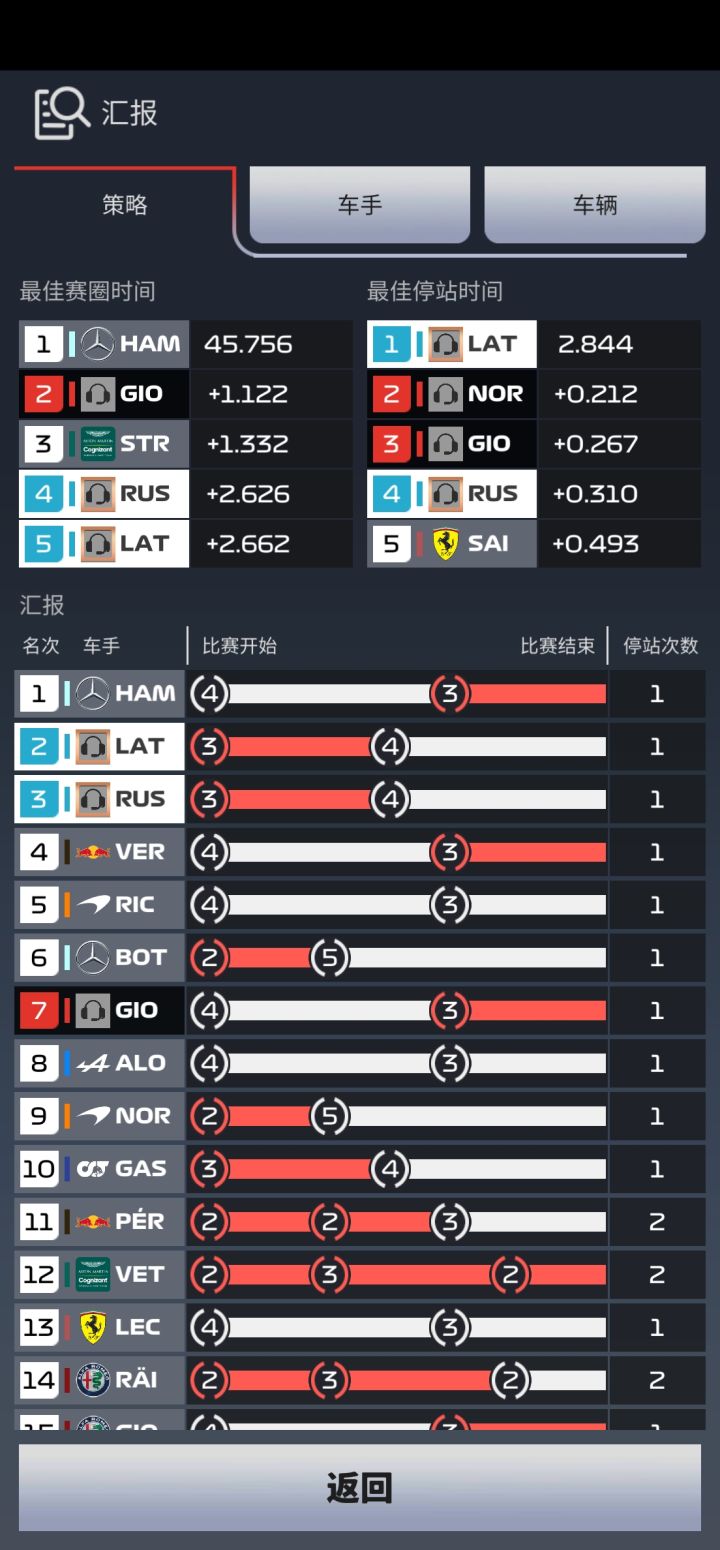Click Mercedes logo beside BOT
This screenshot has width=720, height=1550.
pos(93,958)
